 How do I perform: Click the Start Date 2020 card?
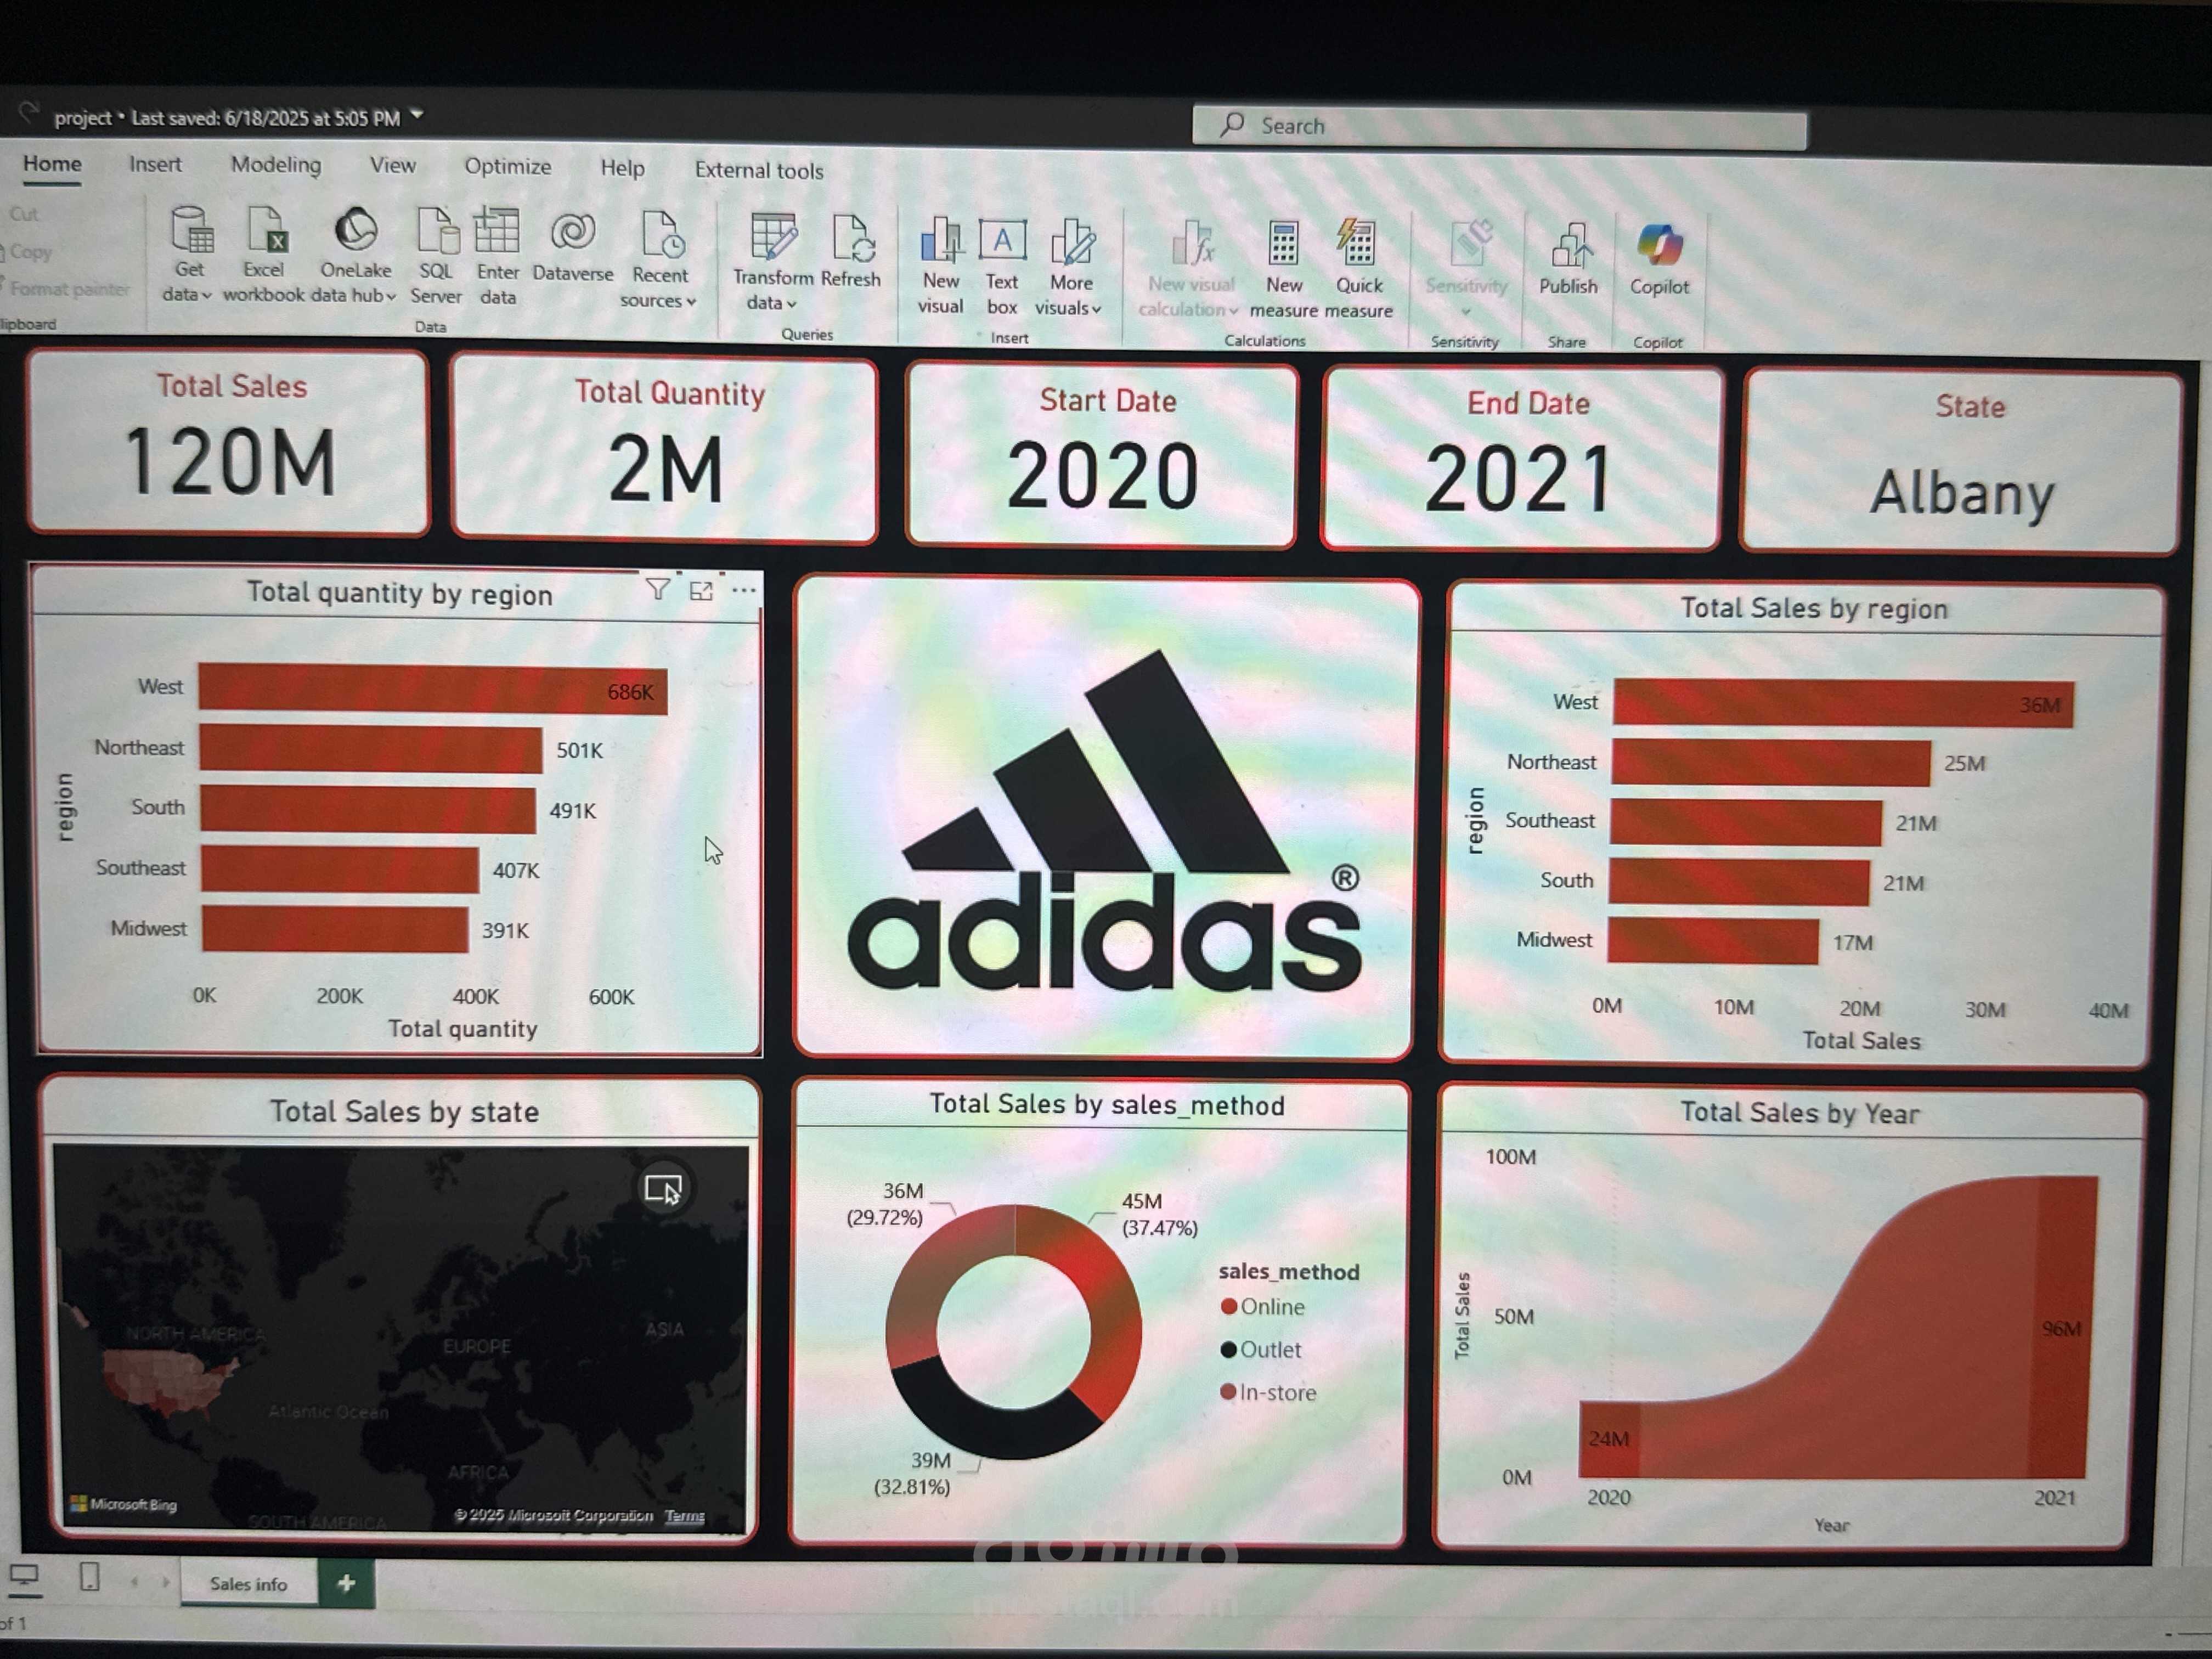pos(1102,455)
